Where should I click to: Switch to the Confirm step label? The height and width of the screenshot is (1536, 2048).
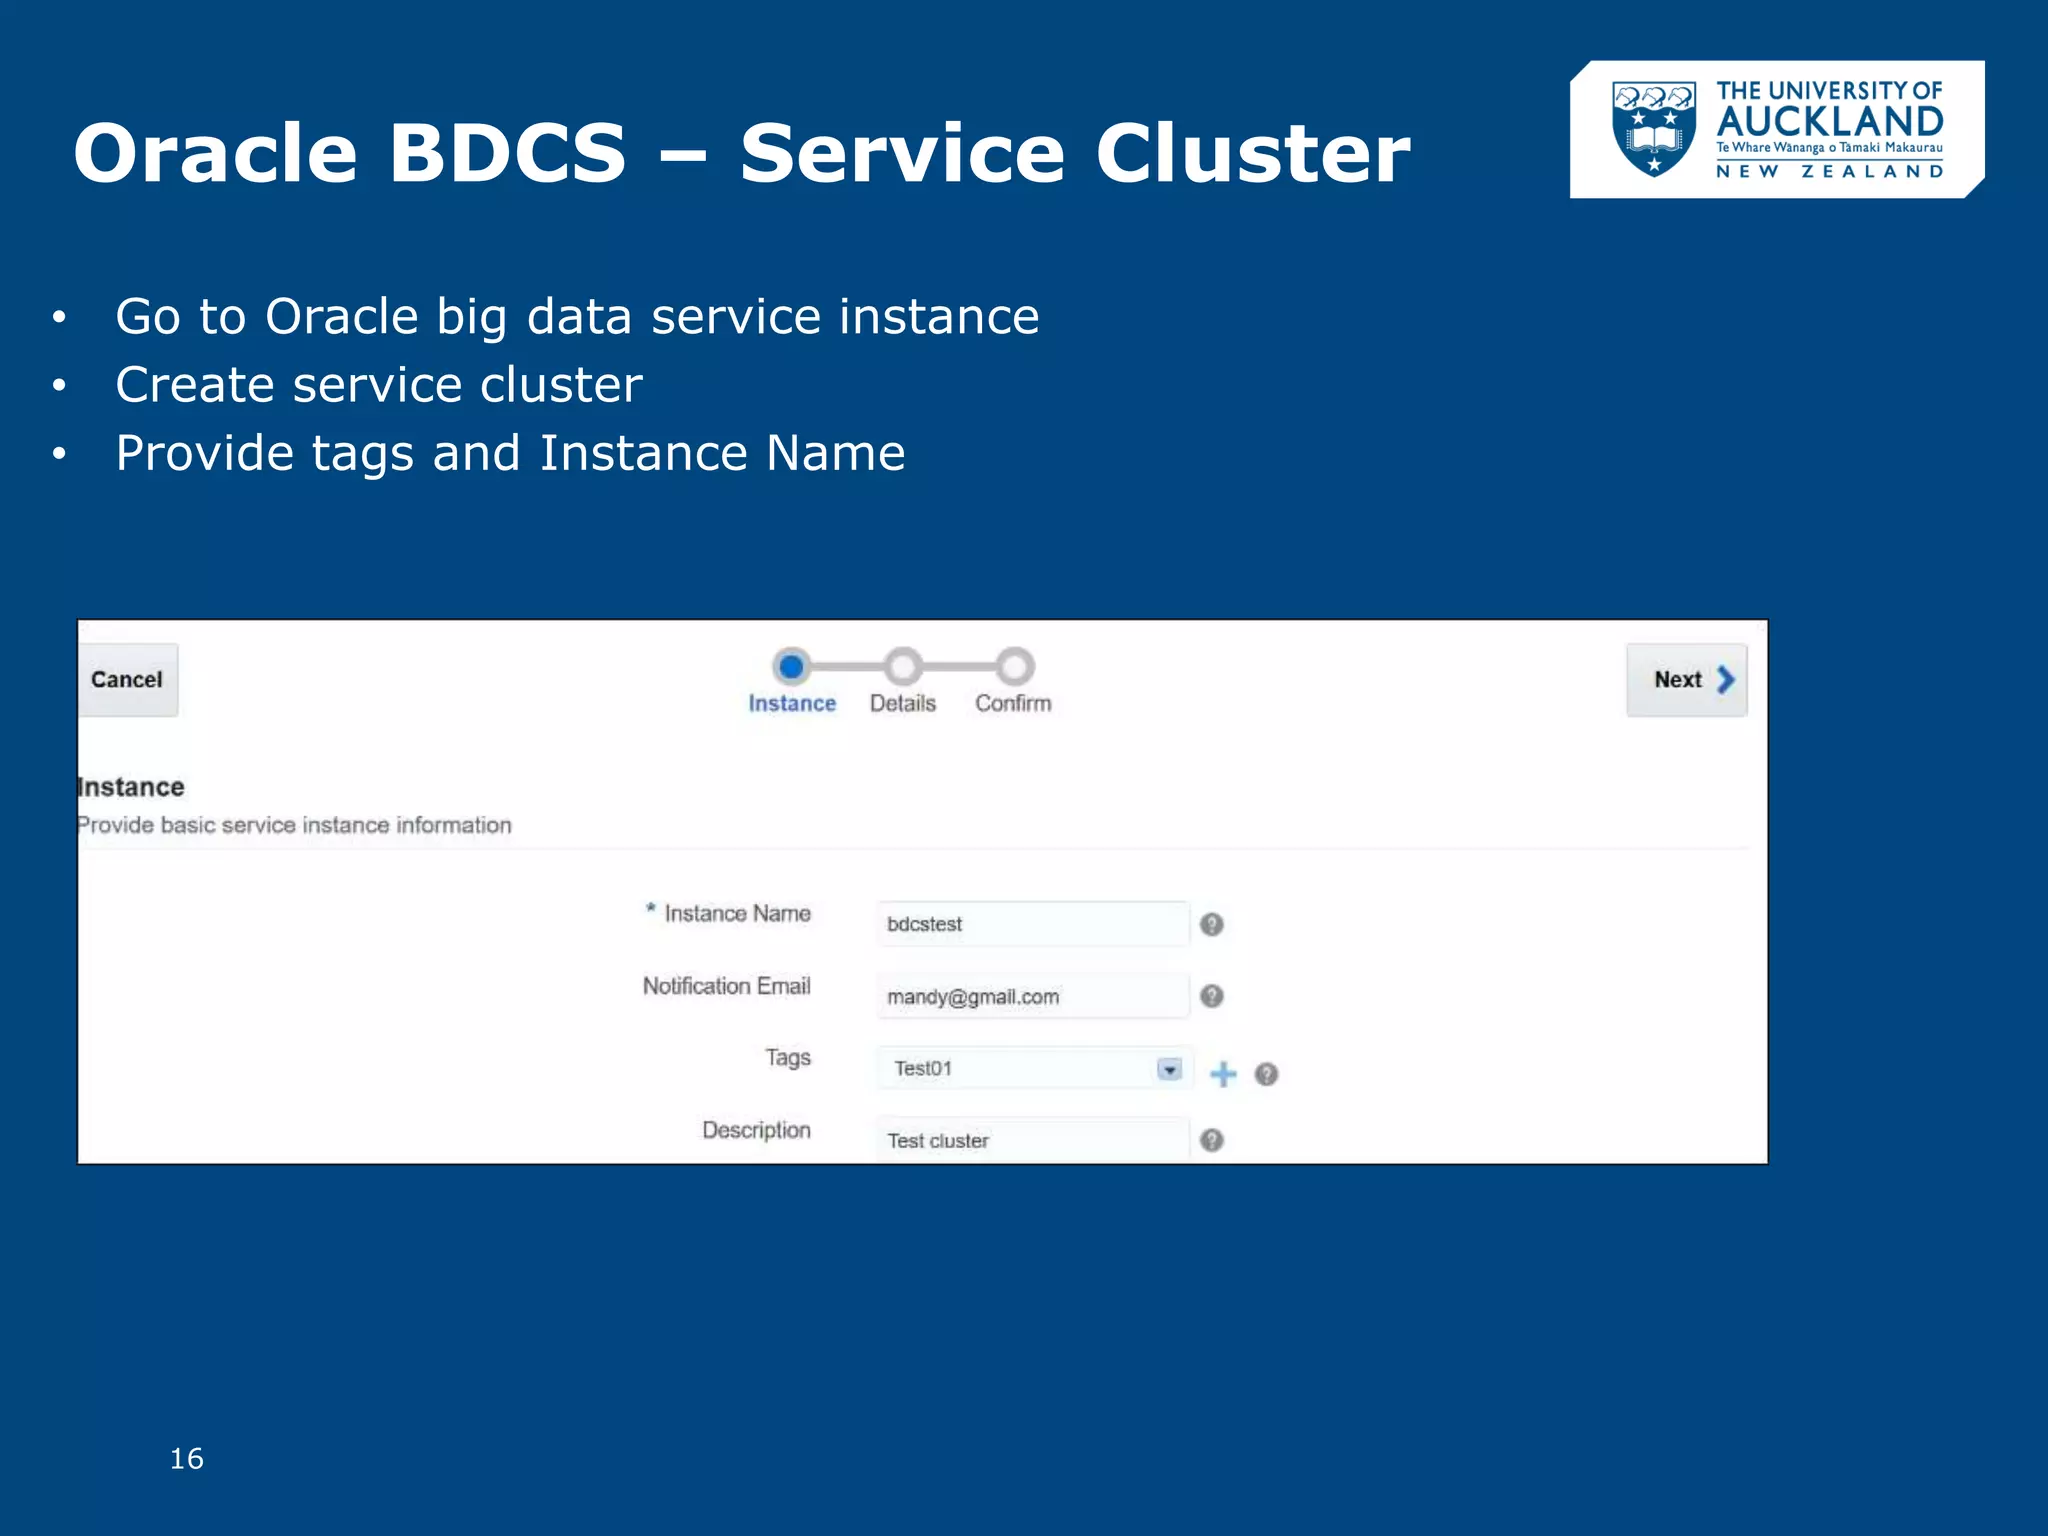pyautogui.click(x=1013, y=704)
